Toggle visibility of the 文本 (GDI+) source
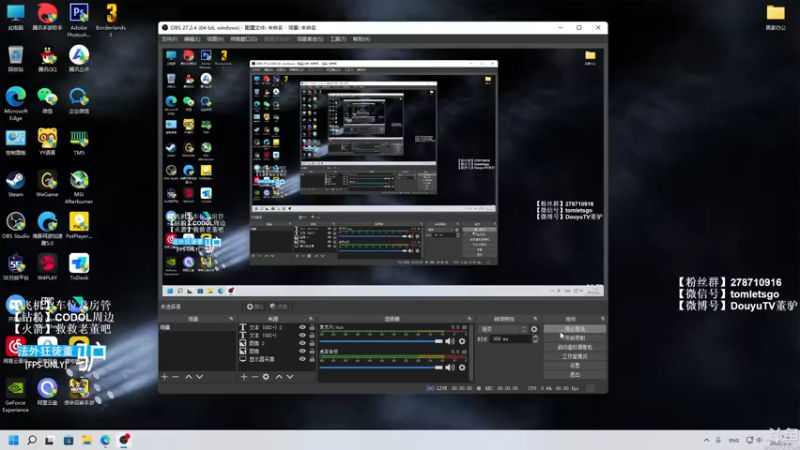This screenshot has height=450, width=800. coord(302,335)
